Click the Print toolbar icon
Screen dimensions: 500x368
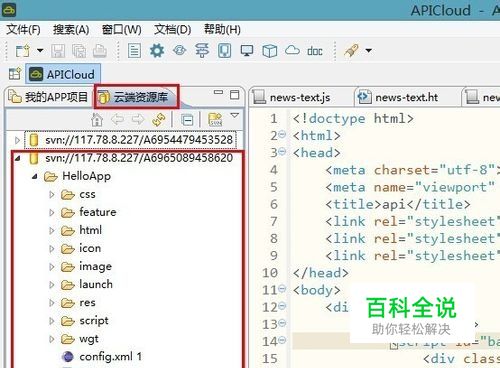click(99, 51)
